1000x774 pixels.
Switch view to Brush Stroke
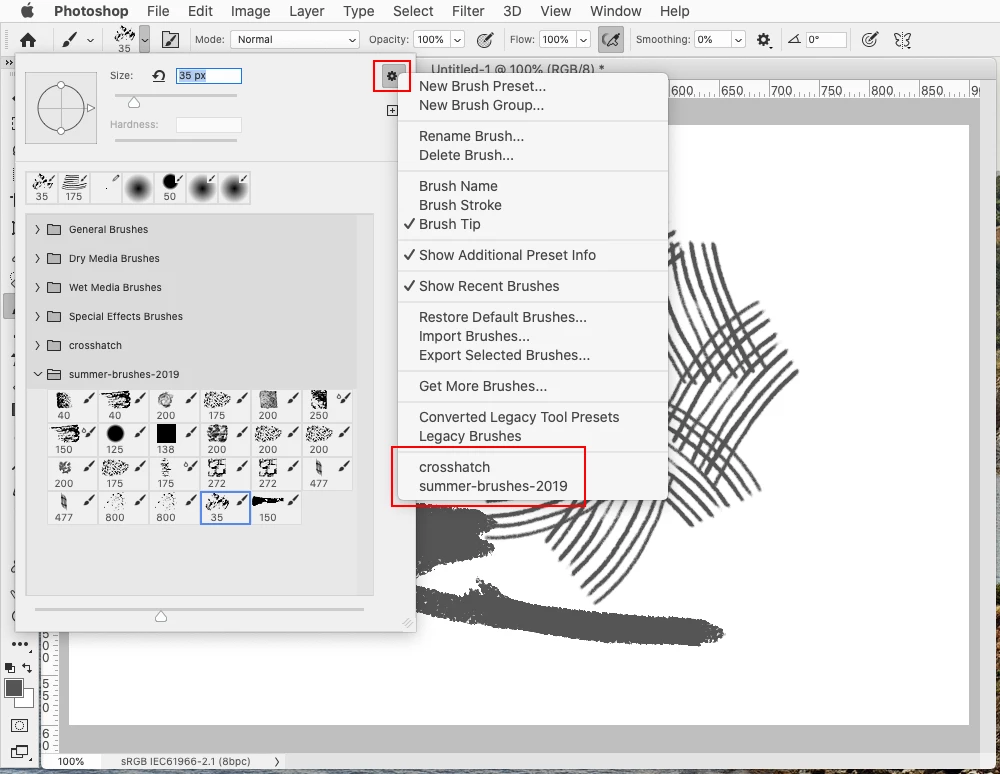[460, 205]
